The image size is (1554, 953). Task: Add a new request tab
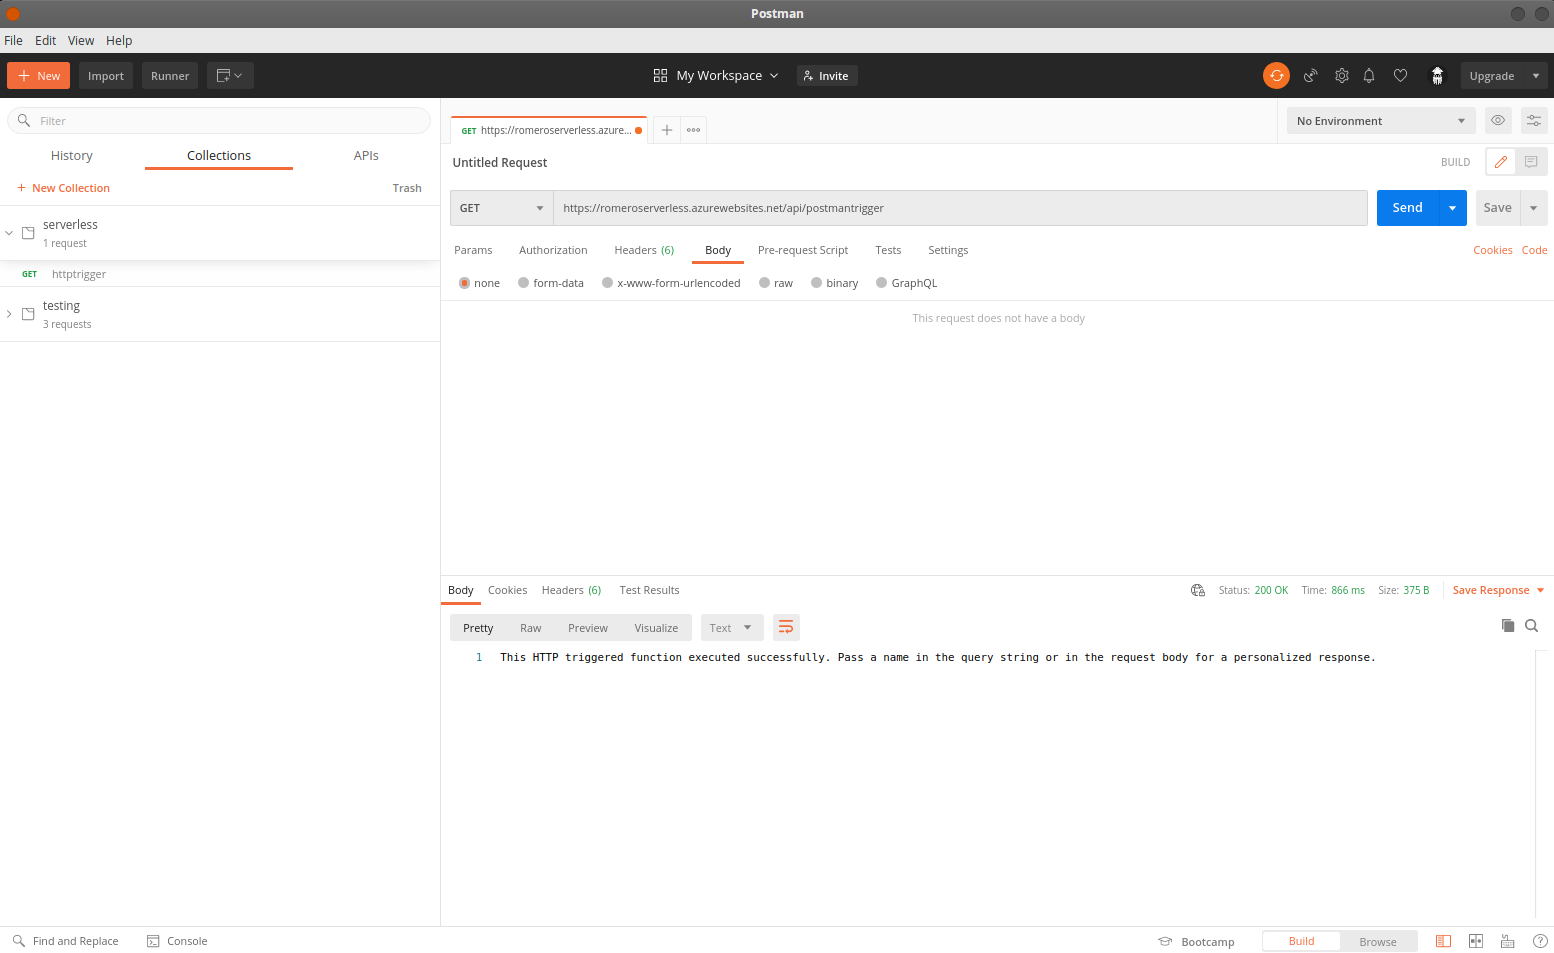[x=667, y=130]
